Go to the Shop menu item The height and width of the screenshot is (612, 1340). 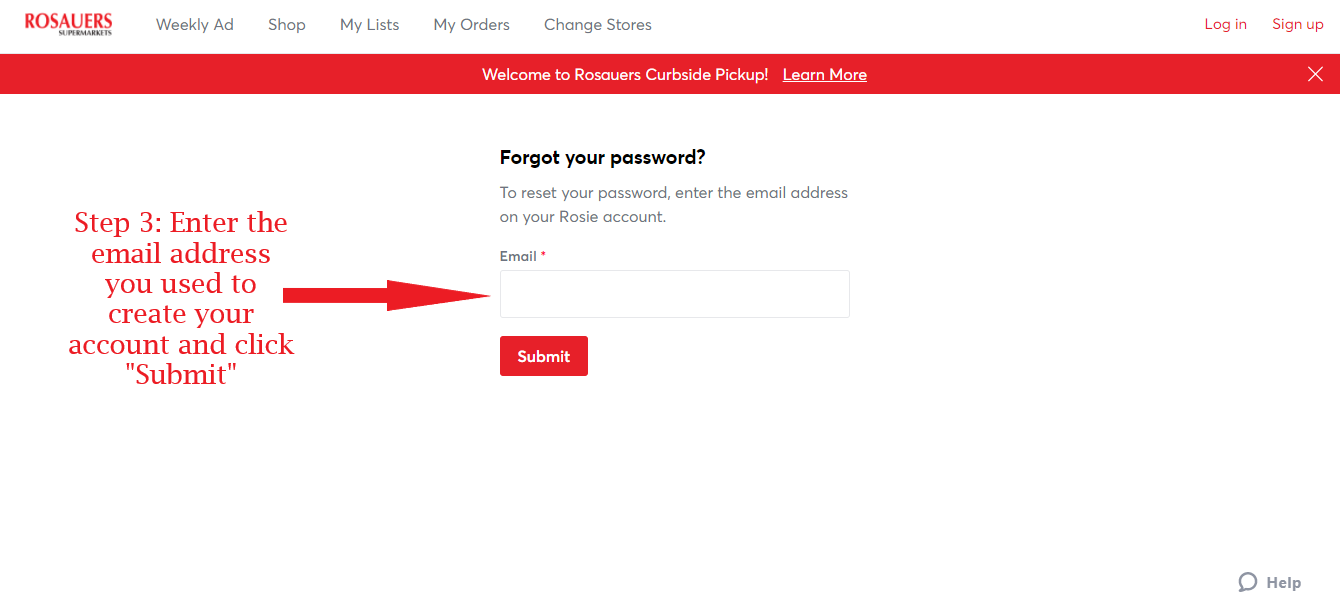[286, 25]
